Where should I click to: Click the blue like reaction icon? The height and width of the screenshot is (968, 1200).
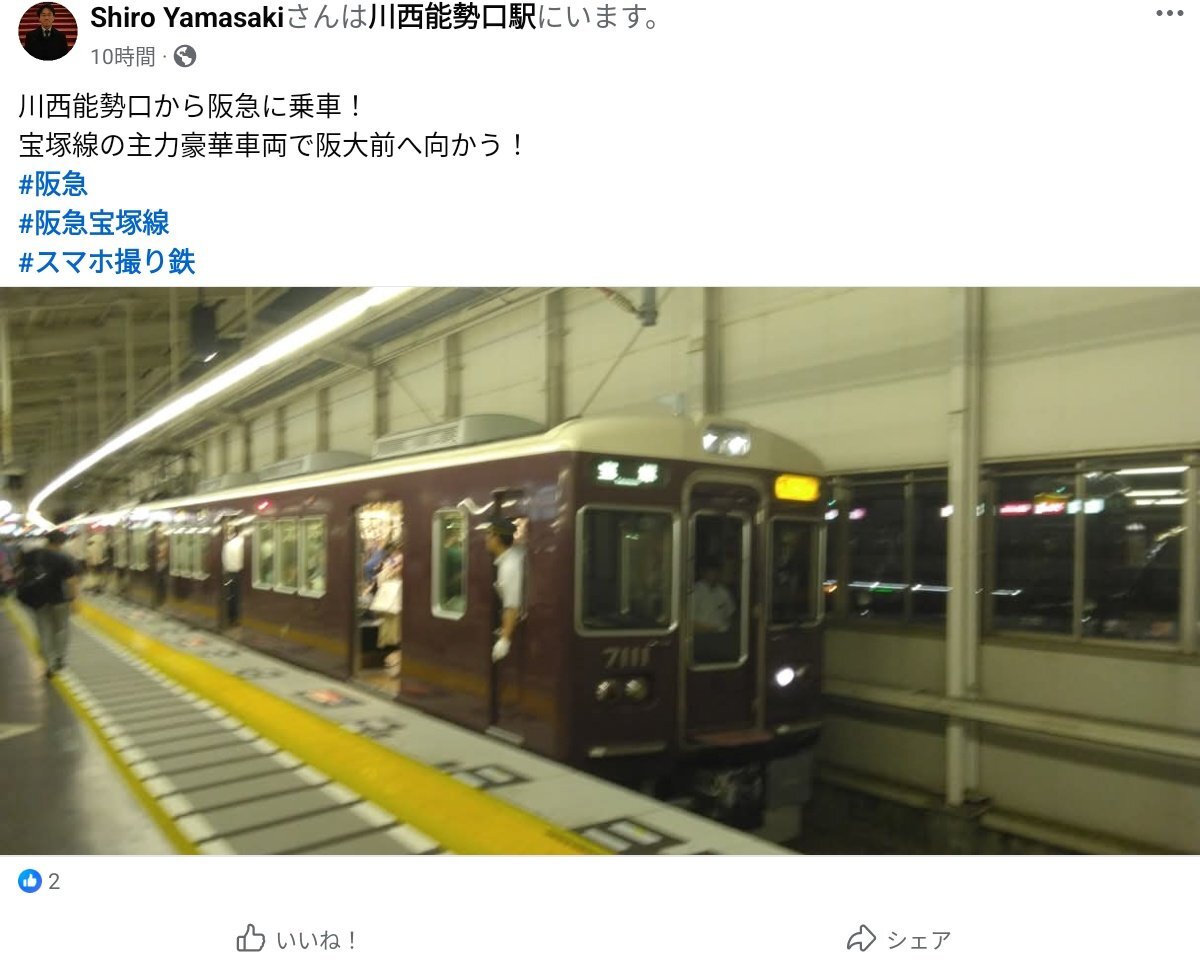pos(30,881)
